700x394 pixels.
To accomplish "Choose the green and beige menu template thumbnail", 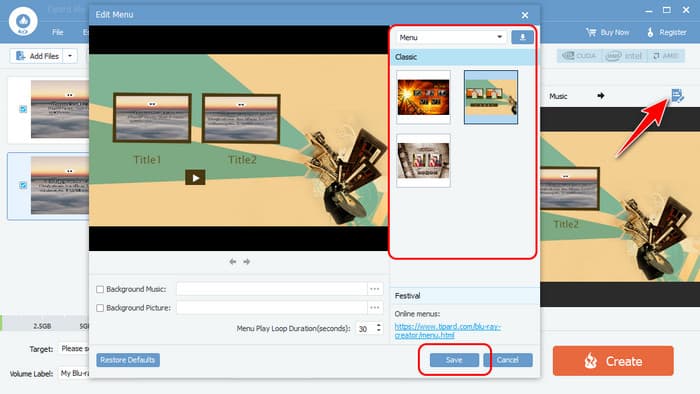I will 491,97.
